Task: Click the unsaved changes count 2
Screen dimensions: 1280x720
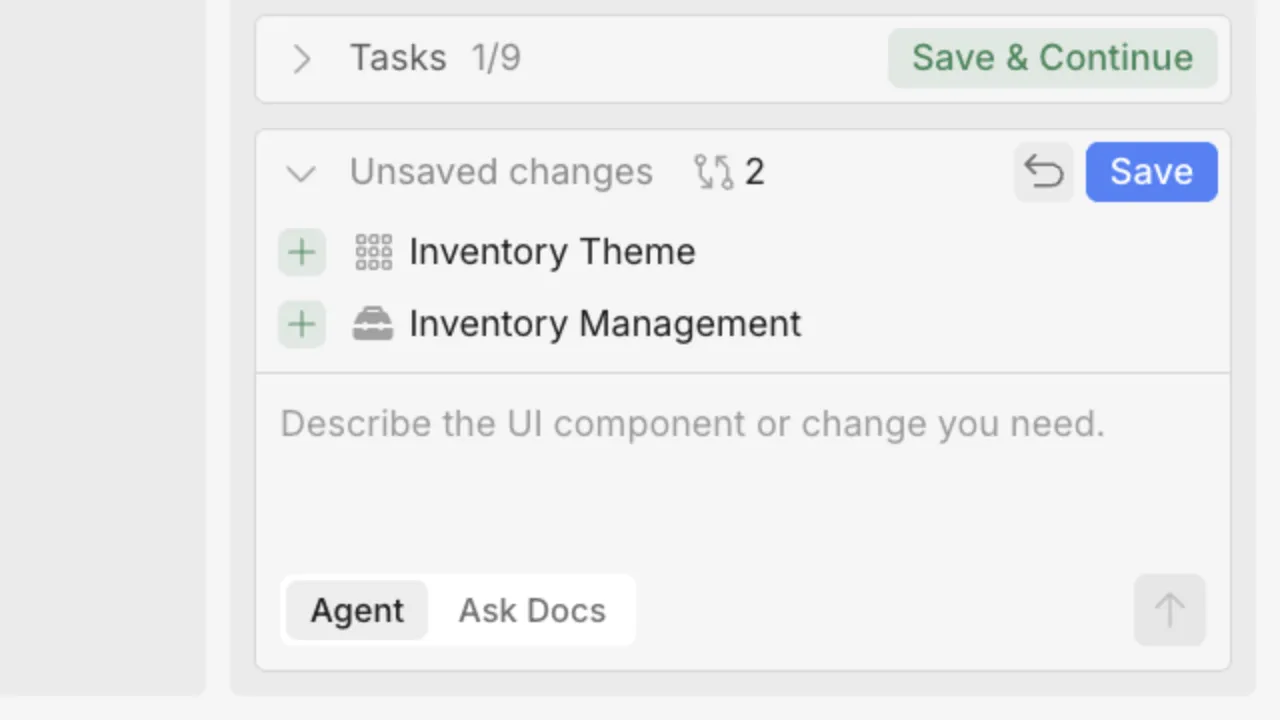Action: tap(755, 173)
